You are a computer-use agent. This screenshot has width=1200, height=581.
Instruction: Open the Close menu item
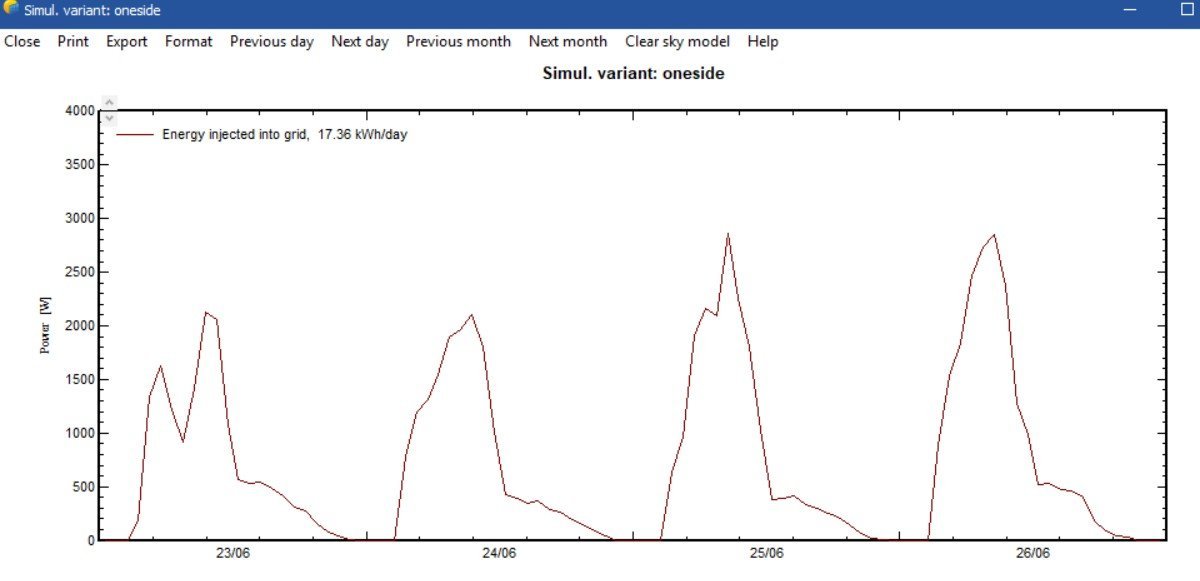pos(22,41)
